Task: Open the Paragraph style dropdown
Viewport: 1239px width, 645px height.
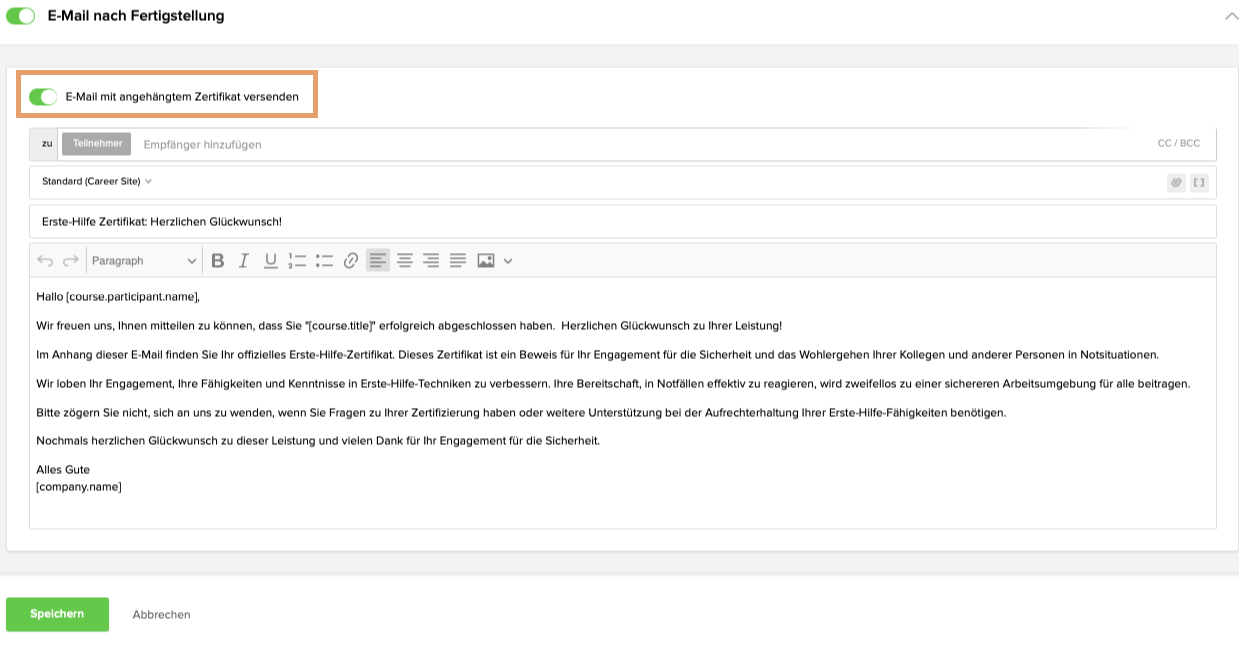Action: [x=145, y=260]
